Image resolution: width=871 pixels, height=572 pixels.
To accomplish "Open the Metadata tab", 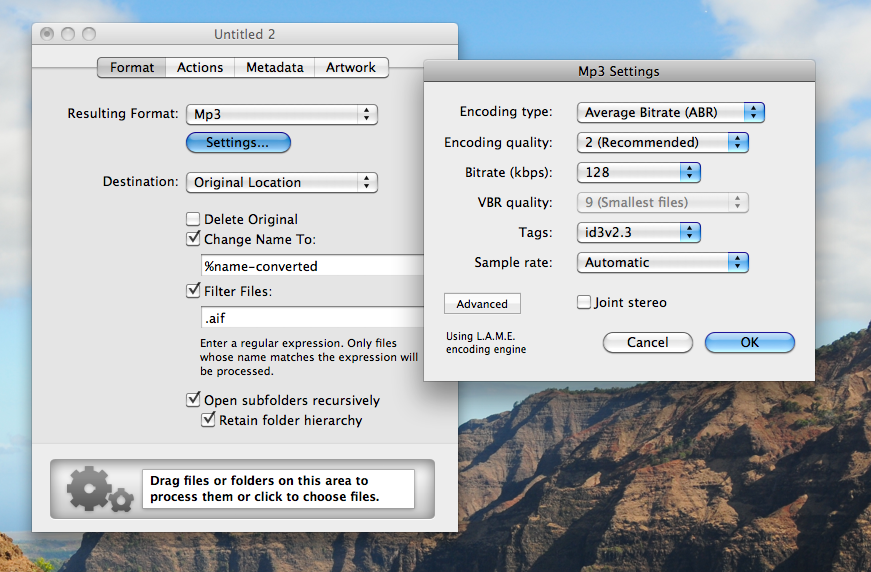I will tap(274, 68).
